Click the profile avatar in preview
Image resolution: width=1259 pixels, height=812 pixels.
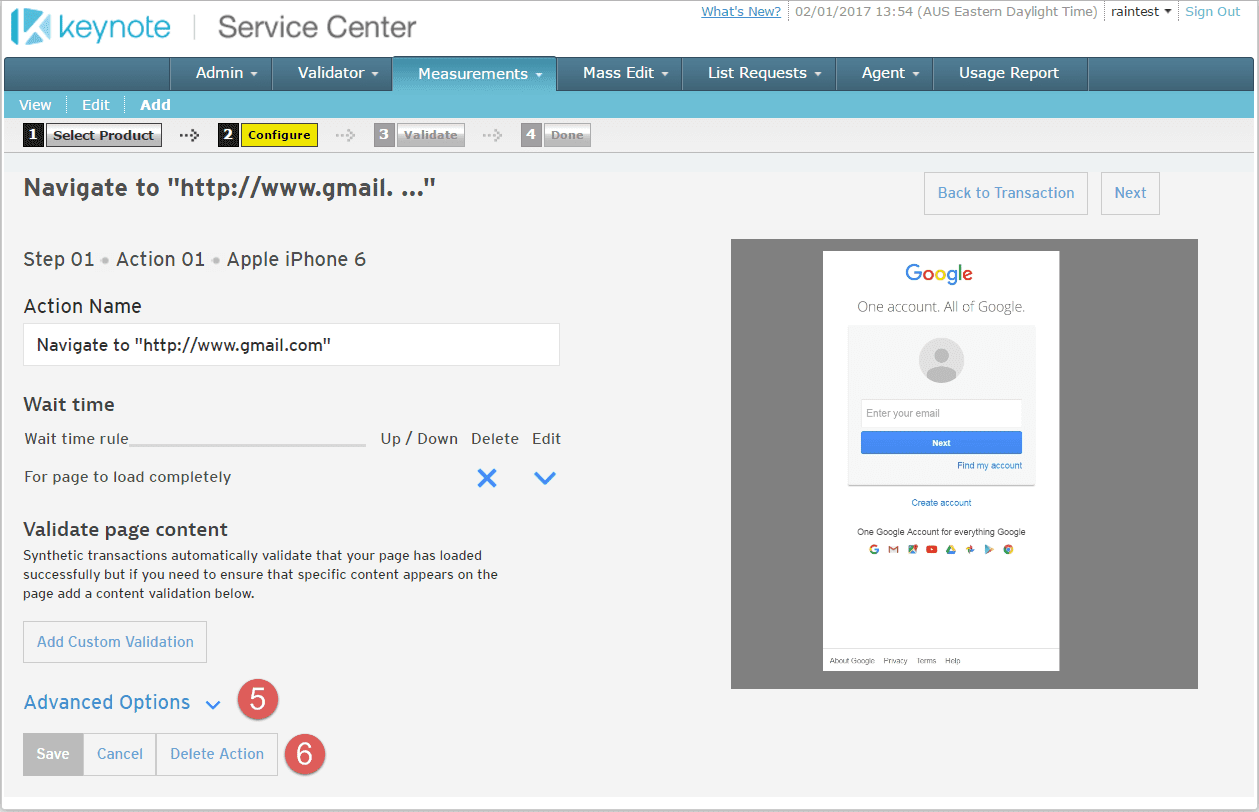tap(941, 361)
